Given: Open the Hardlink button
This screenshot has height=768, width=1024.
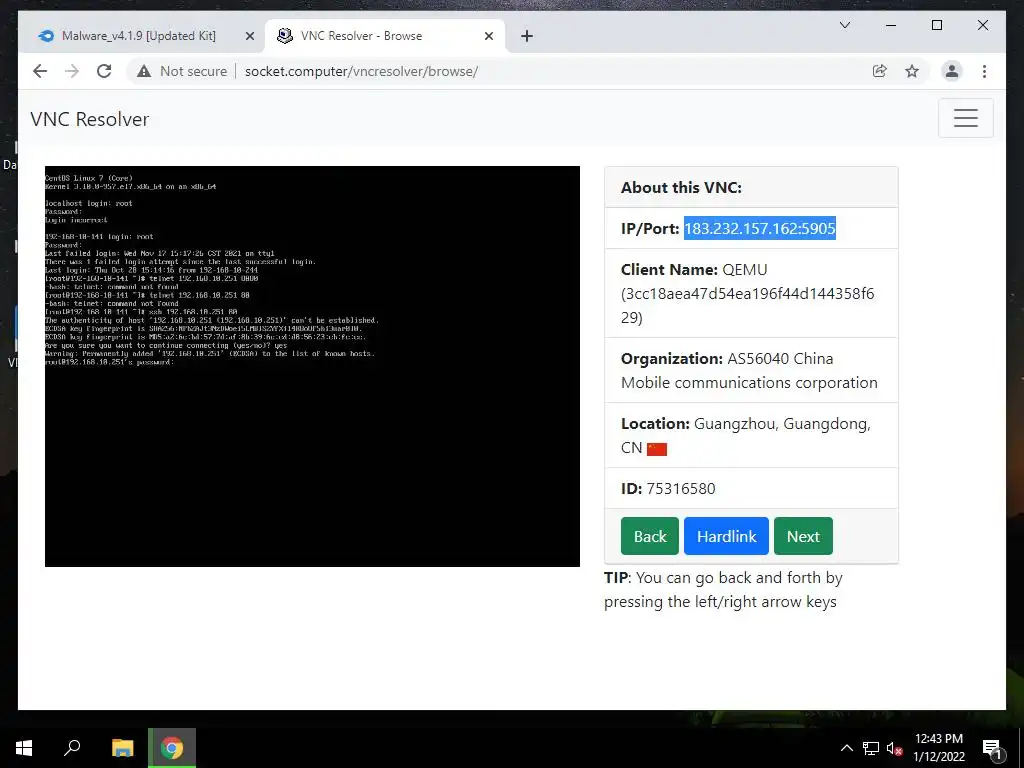Looking at the screenshot, I should tap(726, 536).
